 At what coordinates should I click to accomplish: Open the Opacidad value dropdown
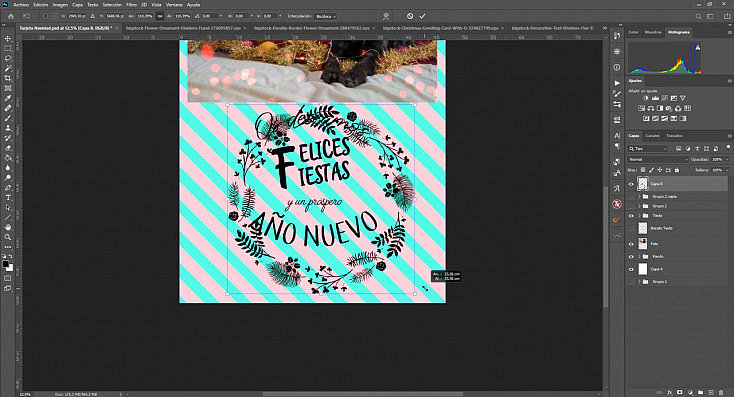click(x=727, y=160)
